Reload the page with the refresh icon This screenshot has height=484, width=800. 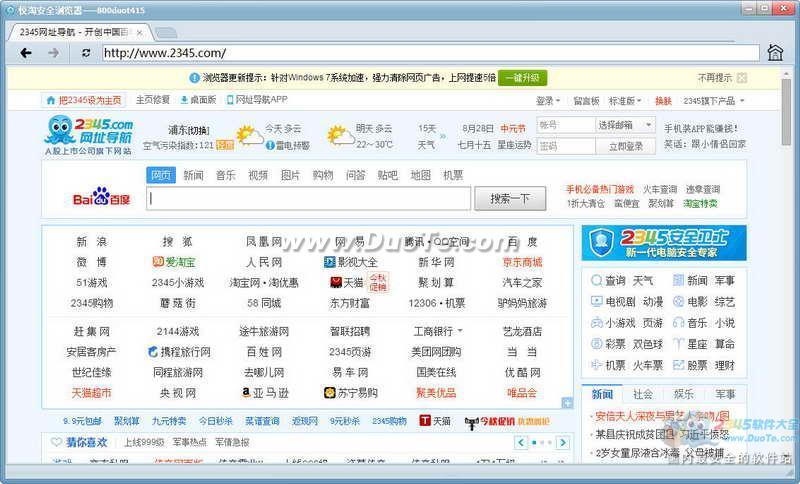pyautogui.click(x=86, y=53)
